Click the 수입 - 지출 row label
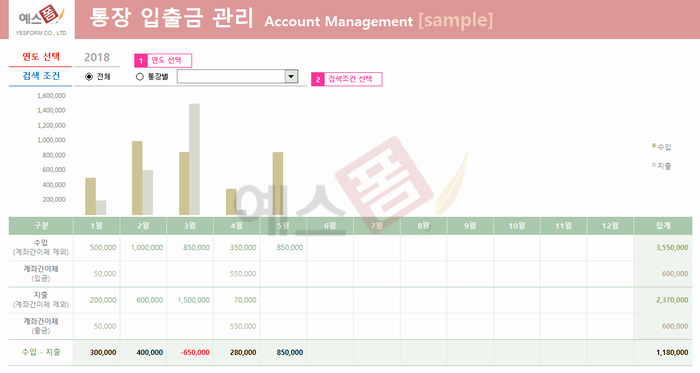The image size is (700, 373). (x=41, y=352)
